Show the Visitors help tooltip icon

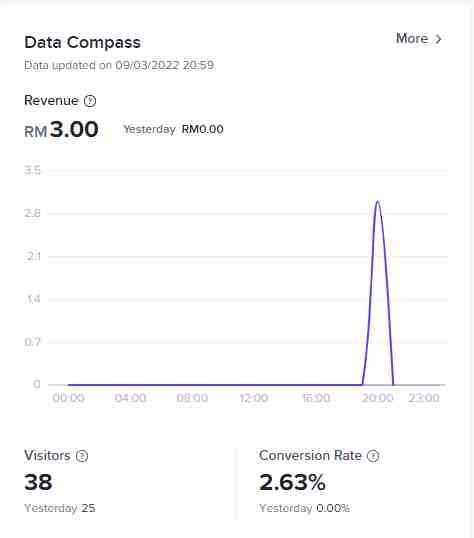click(82, 456)
